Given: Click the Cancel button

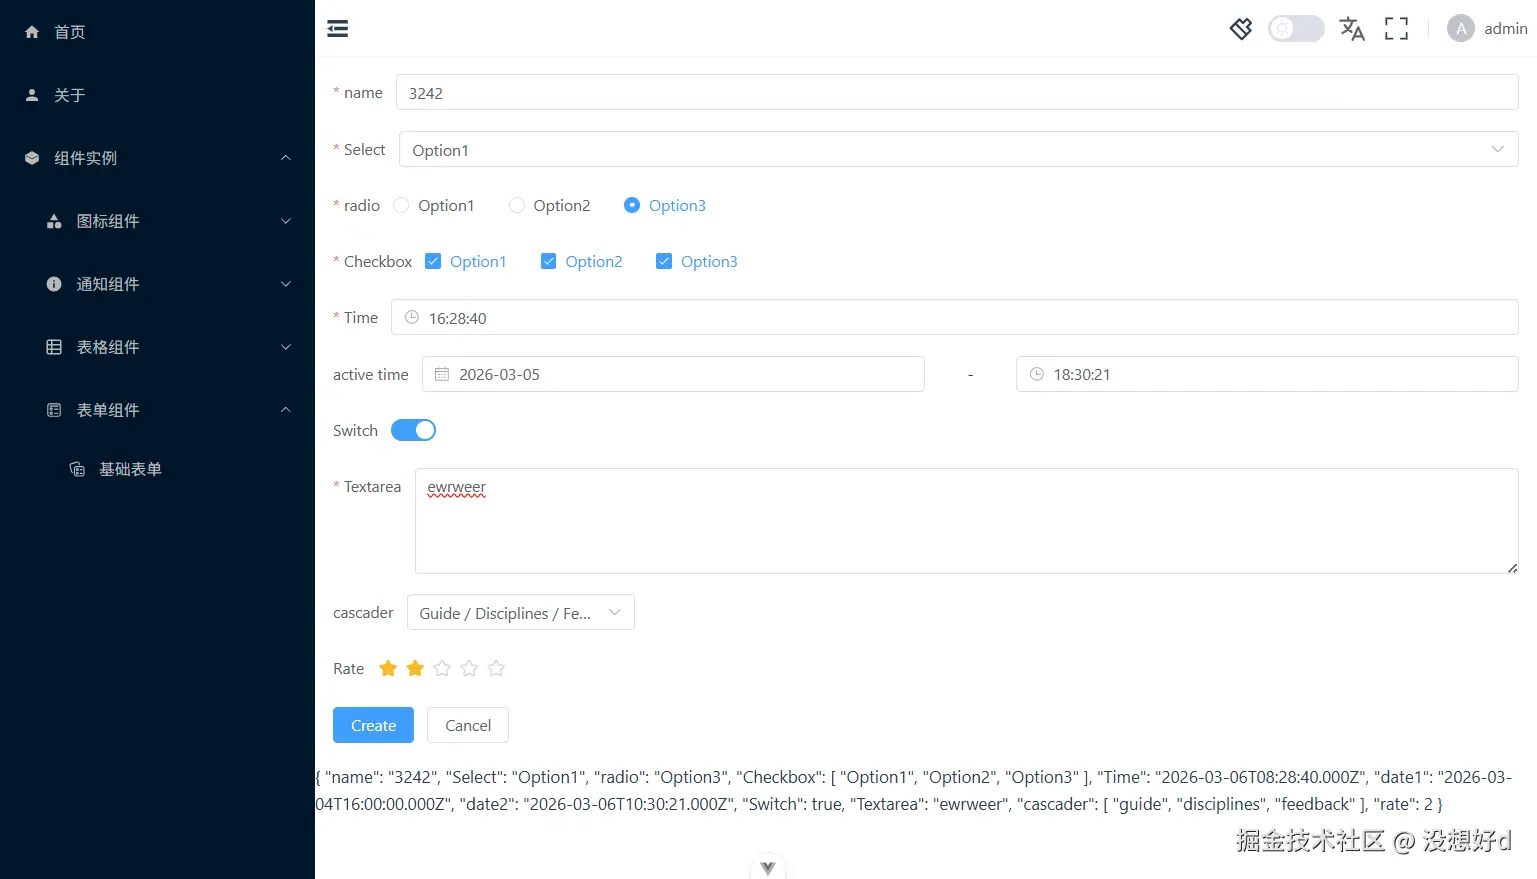Looking at the screenshot, I should [468, 725].
